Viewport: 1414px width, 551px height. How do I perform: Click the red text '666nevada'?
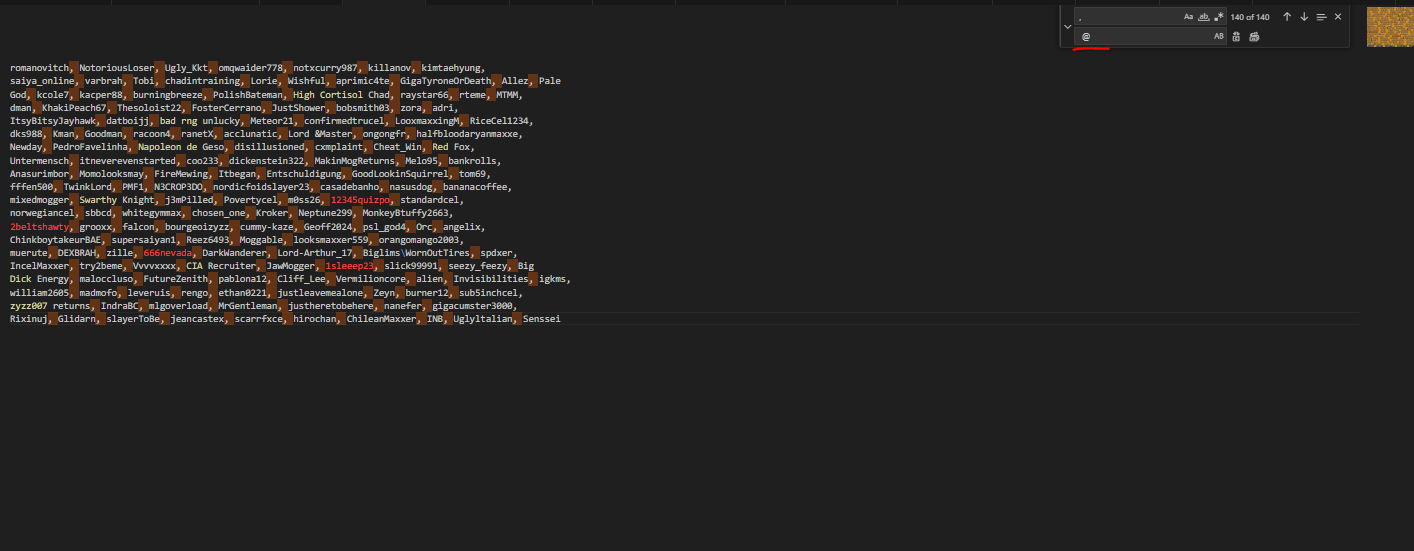168,253
